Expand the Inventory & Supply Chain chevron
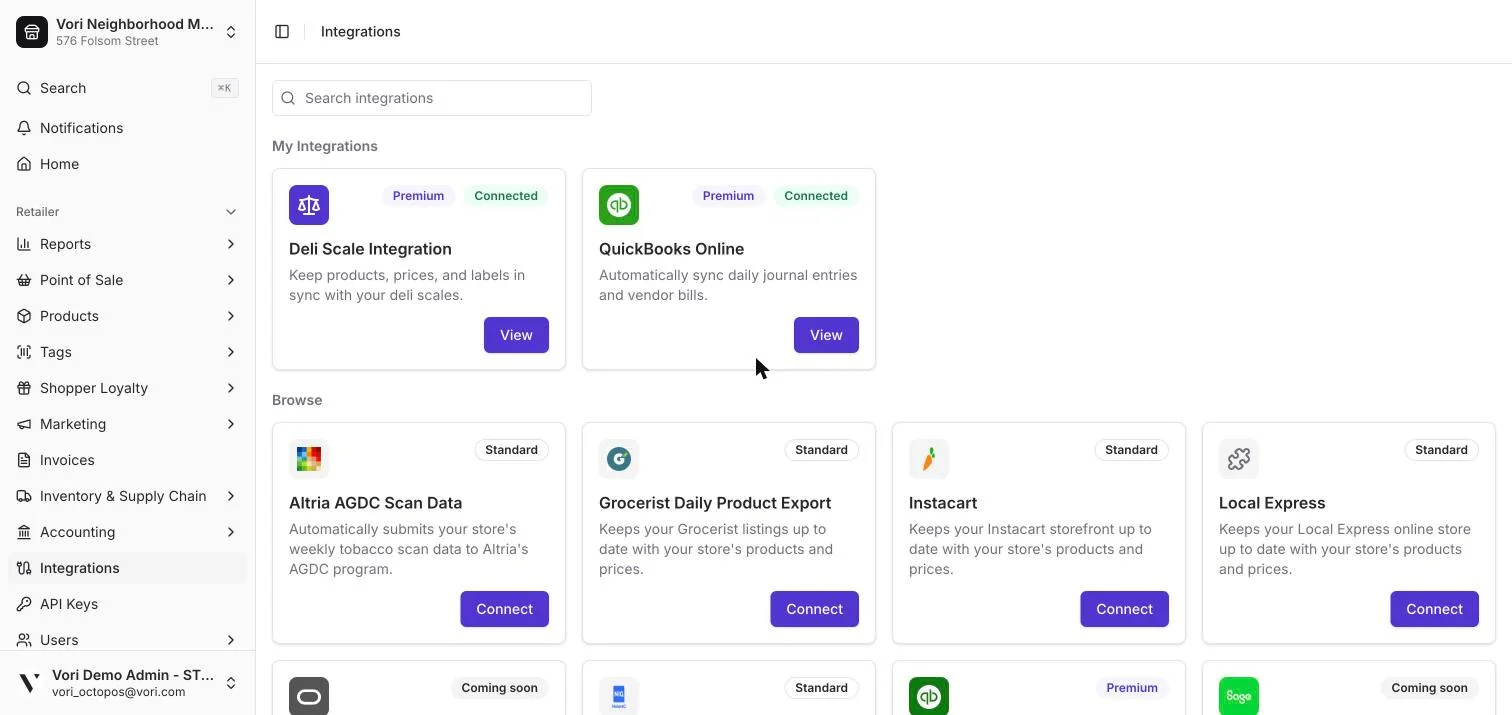The height and width of the screenshot is (715, 1512). point(231,496)
